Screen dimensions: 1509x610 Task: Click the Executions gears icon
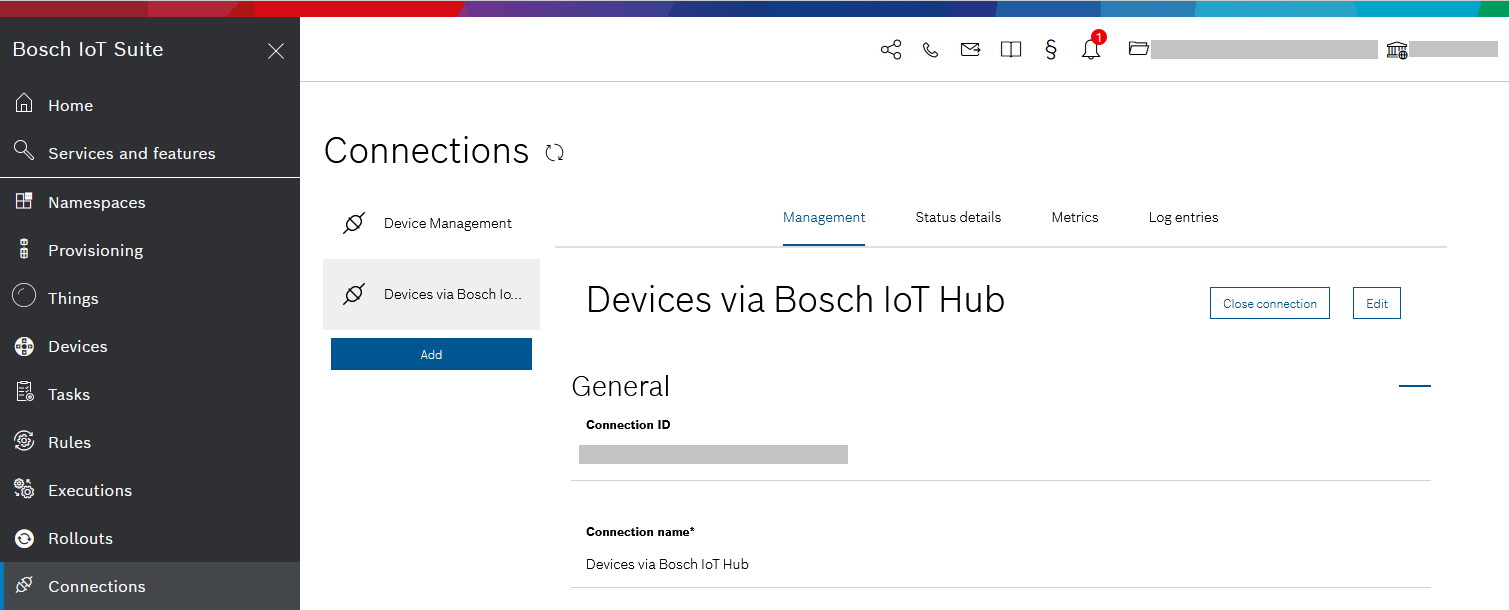[x=24, y=489]
